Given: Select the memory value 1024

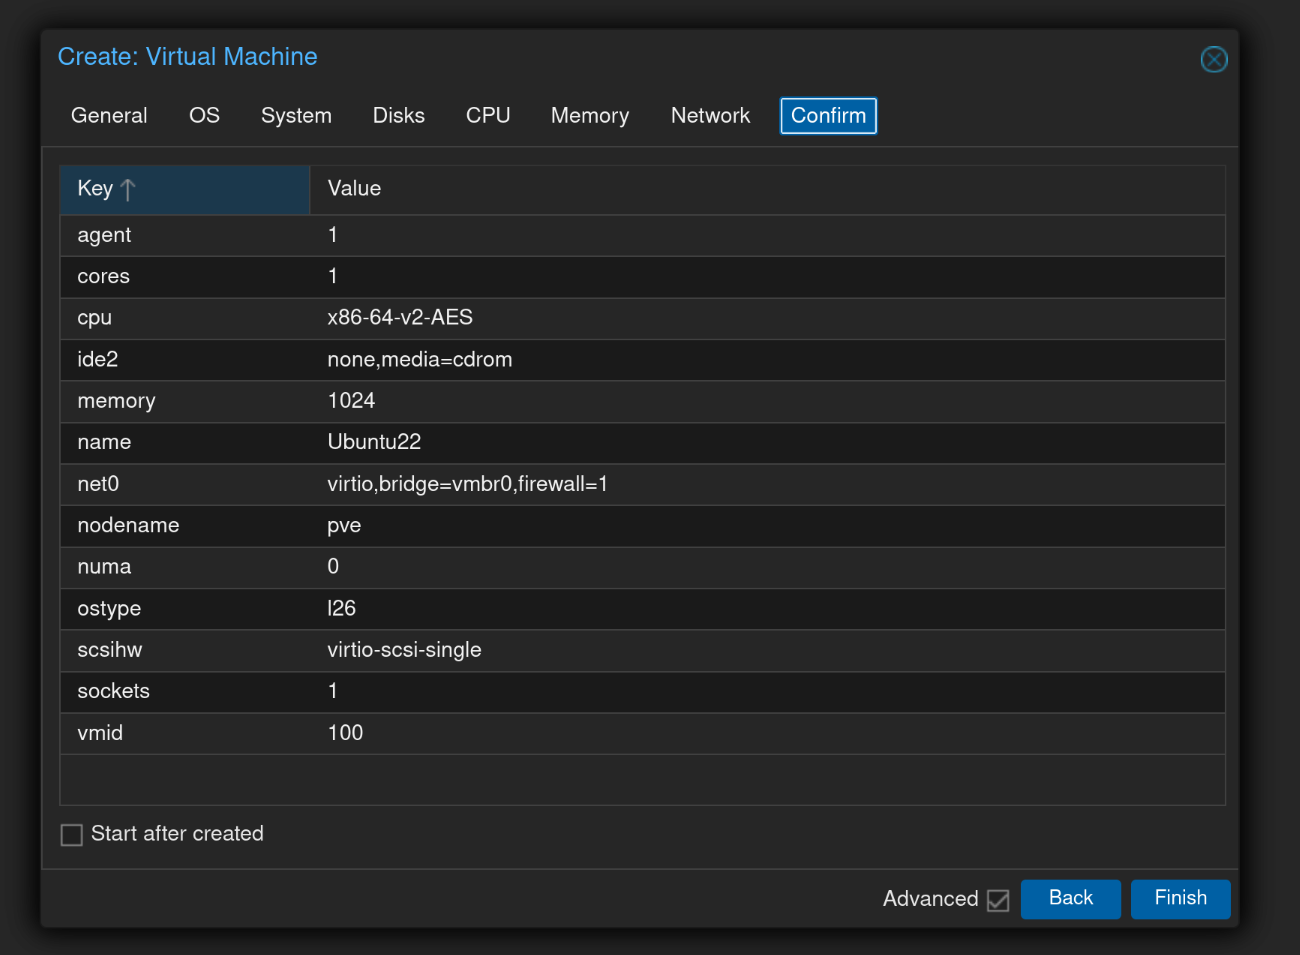Looking at the screenshot, I should pyautogui.click(x=351, y=401).
